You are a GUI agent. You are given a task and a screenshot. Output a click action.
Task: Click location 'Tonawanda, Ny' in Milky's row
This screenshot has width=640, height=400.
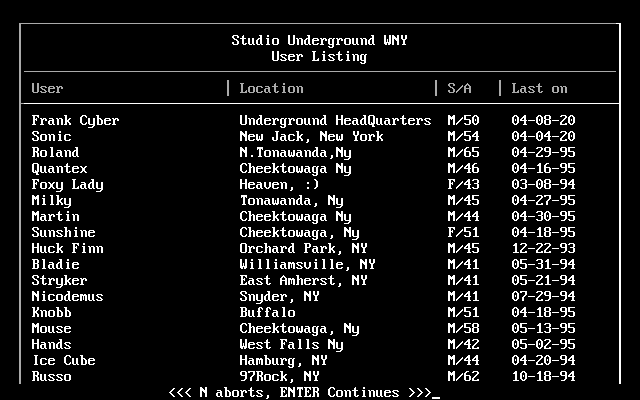pyautogui.click(x=291, y=200)
